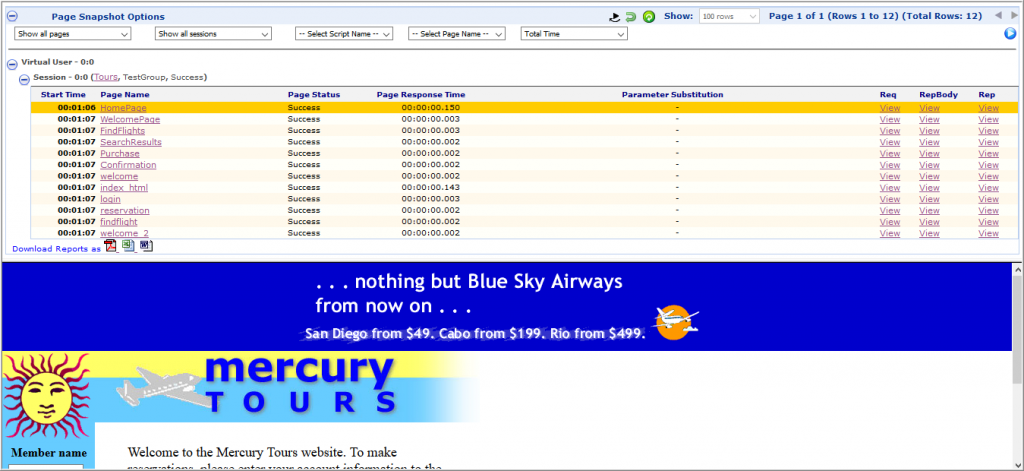This screenshot has width=1024, height=471.
Task: Download the report as Word
Action: click(146, 246)
